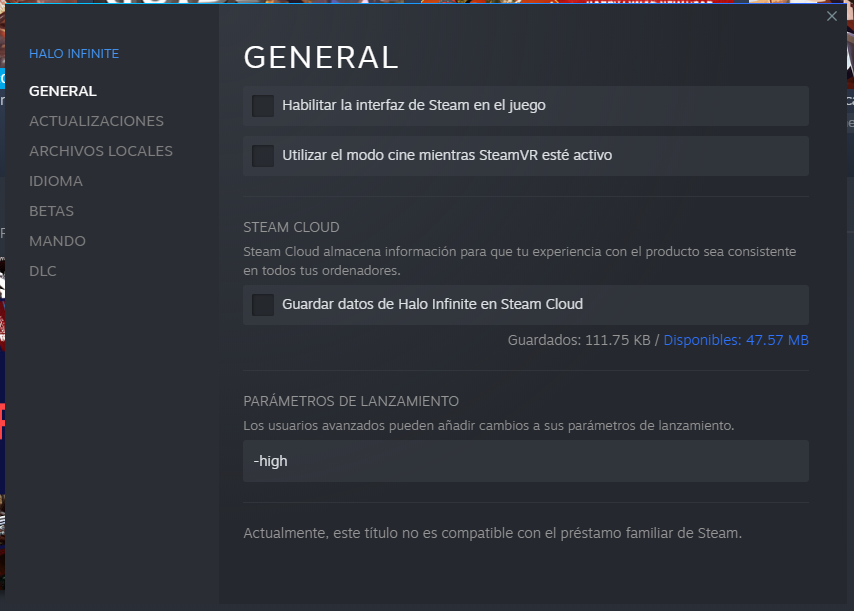Viewport: 854px width, 611px height.
Task: Click the Steam Cloud description paragraph
Action: pos(519,260)
